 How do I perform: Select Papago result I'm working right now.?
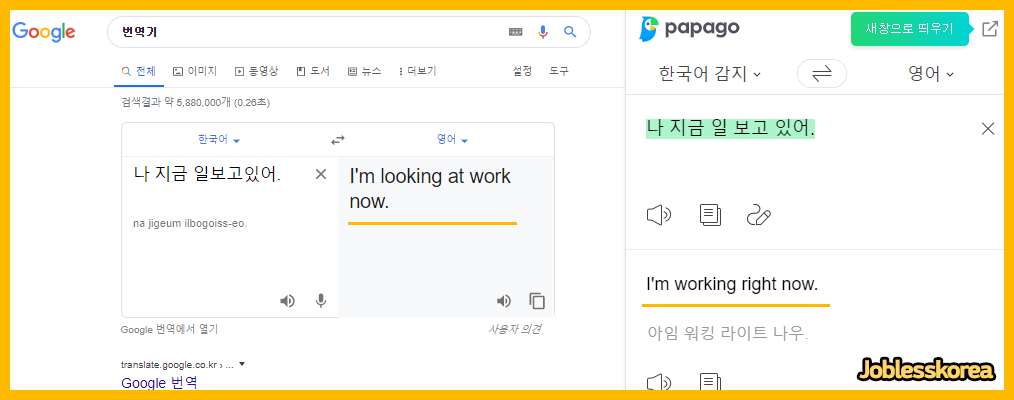point(732,284)
